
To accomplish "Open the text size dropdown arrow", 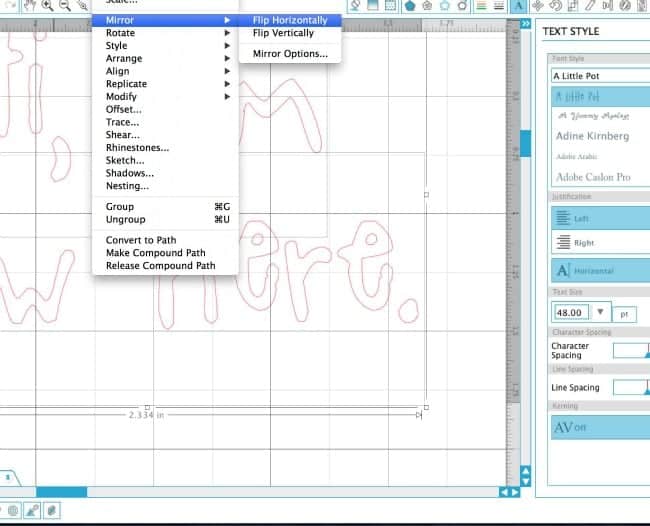I will coord(600,312).
